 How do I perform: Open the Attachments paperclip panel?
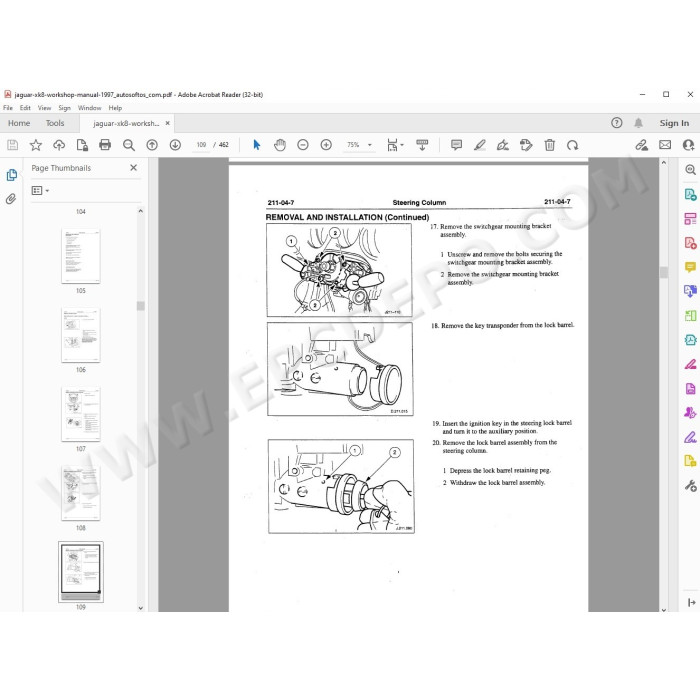11,199
